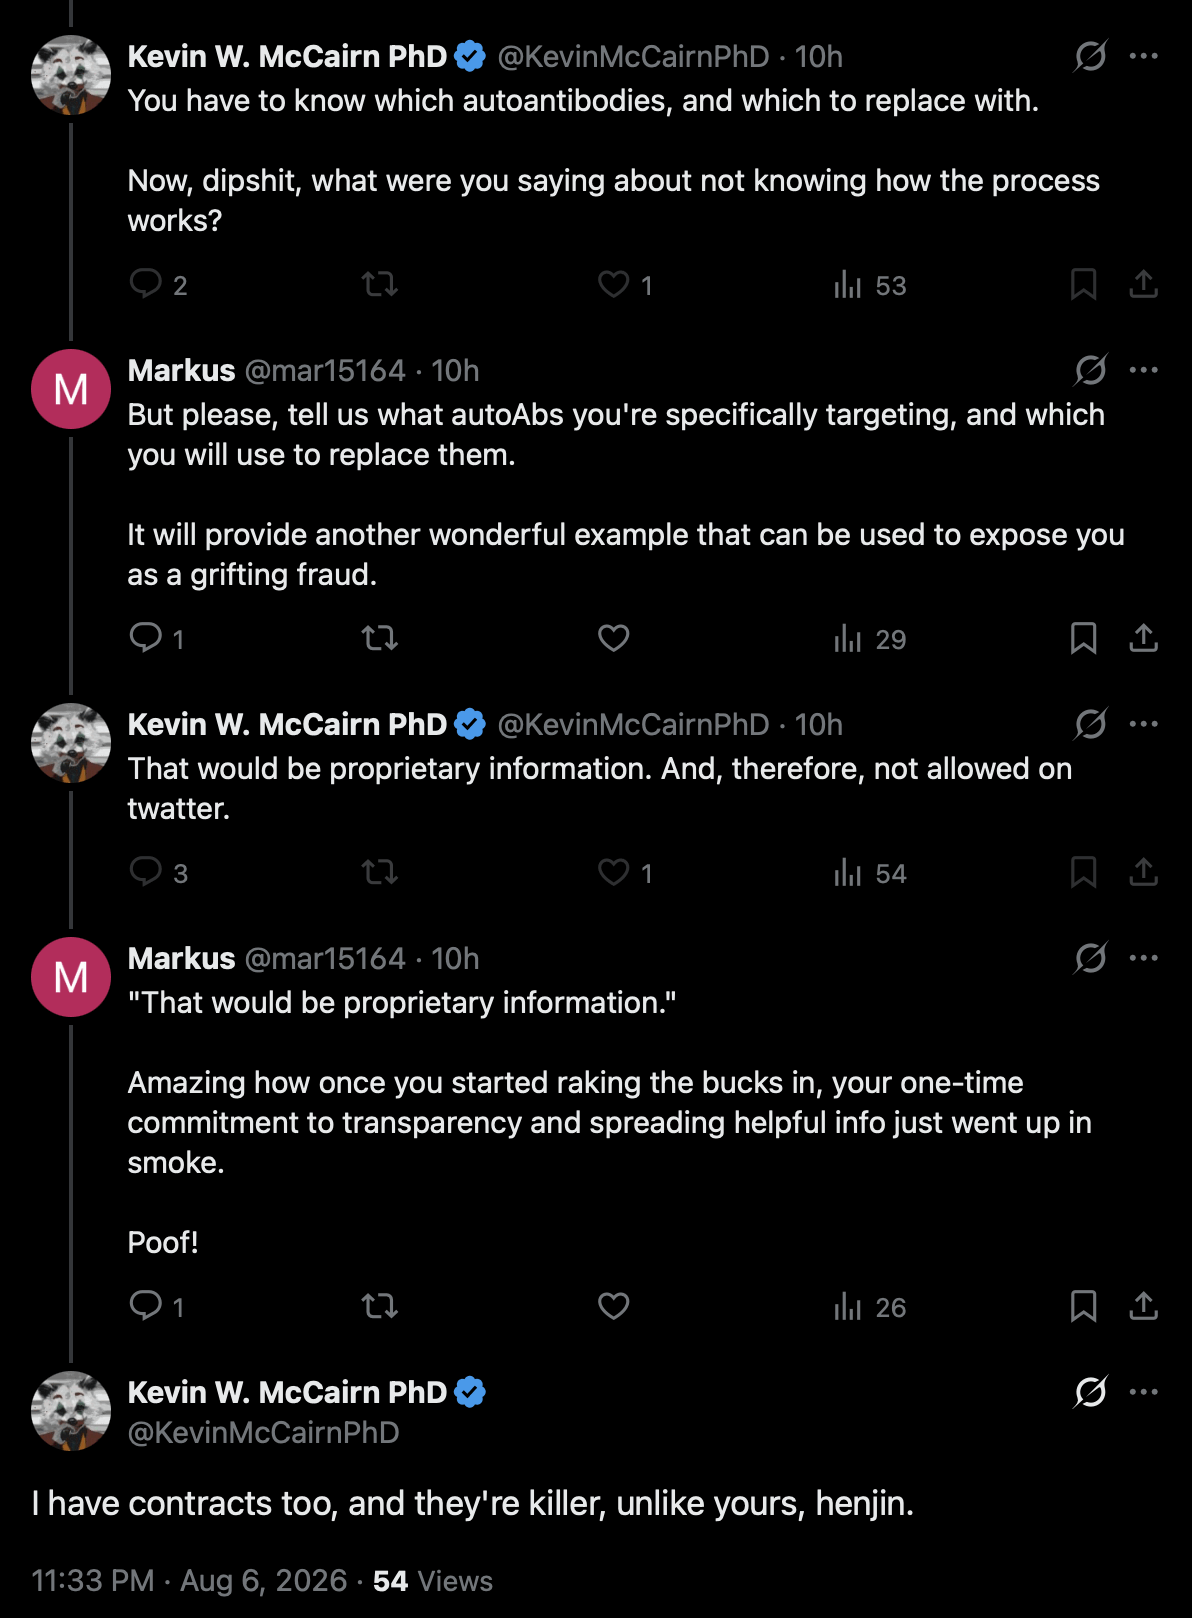The image size is (1192, 1618).
Task: Expand more menu on final main tweet
Action: 1143,1392
